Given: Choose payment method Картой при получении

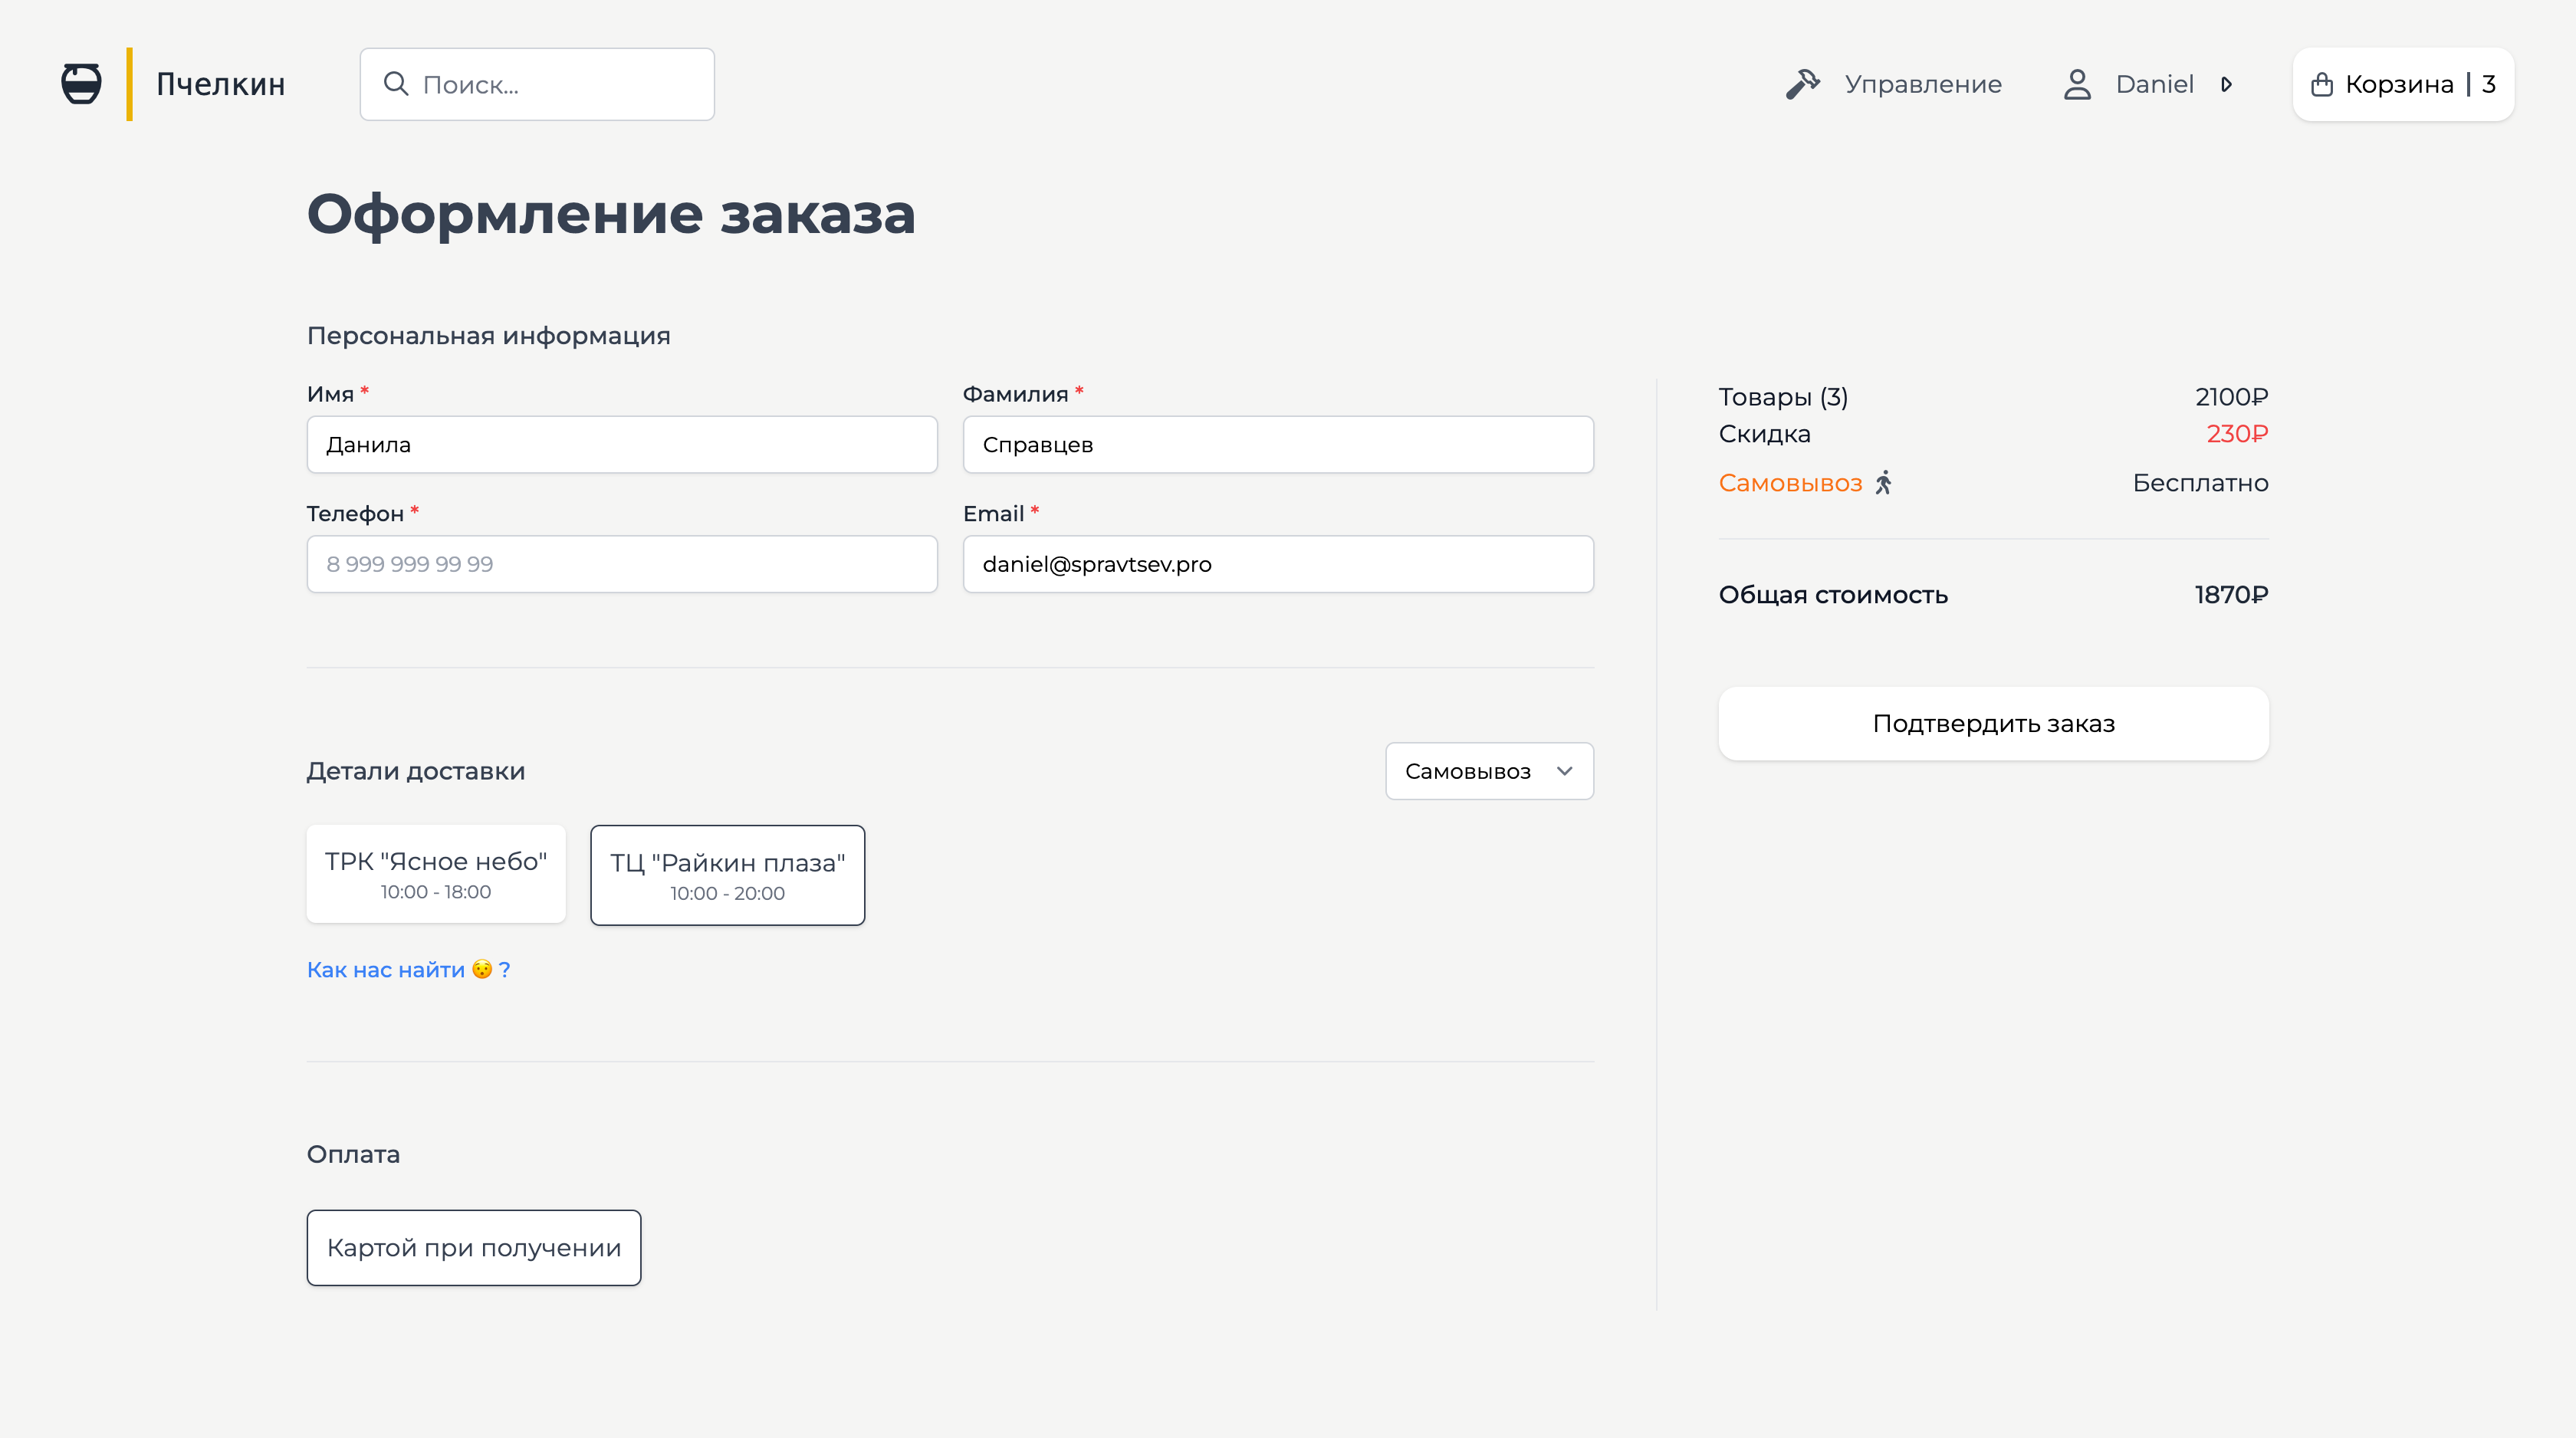Looking at the screenshot, I should 473,1247.
